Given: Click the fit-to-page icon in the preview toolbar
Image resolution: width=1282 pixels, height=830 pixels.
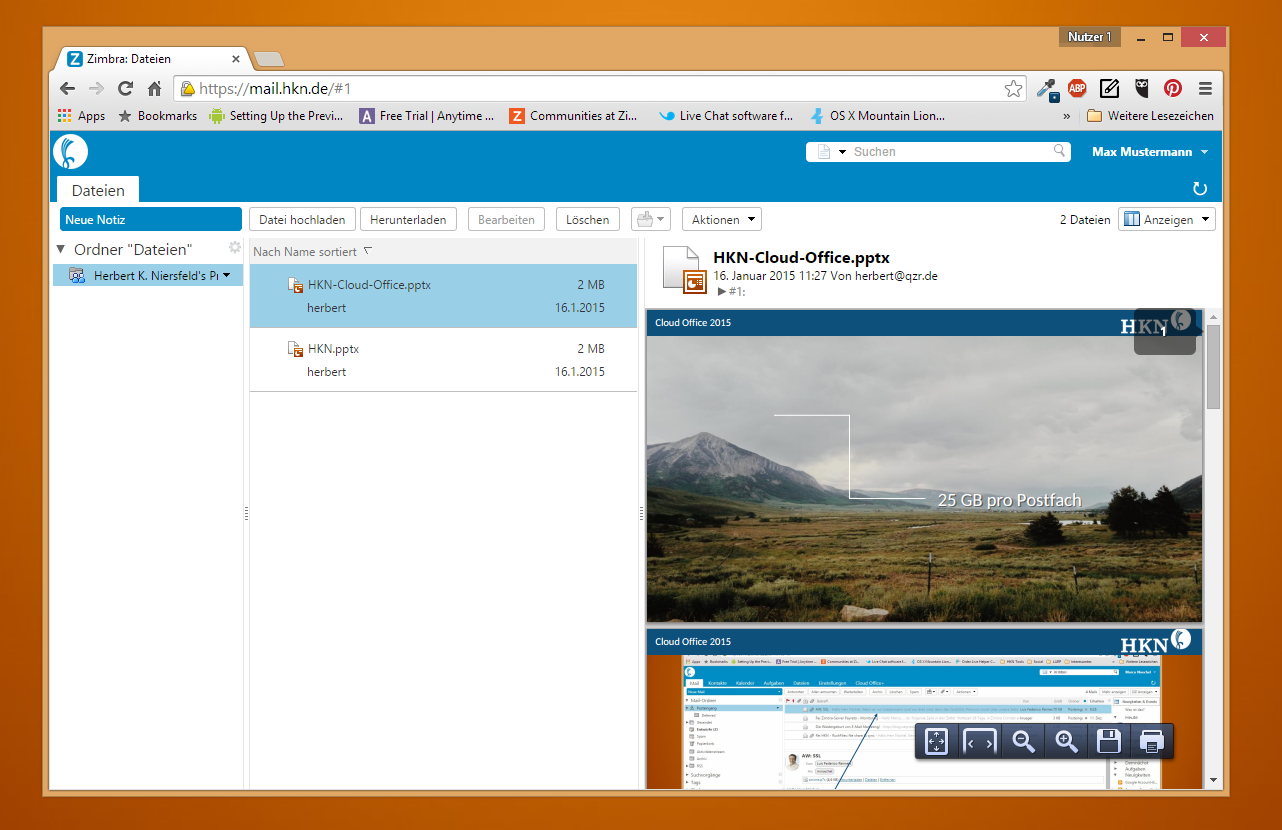Looking at the screenshot, I should [936, 741].
